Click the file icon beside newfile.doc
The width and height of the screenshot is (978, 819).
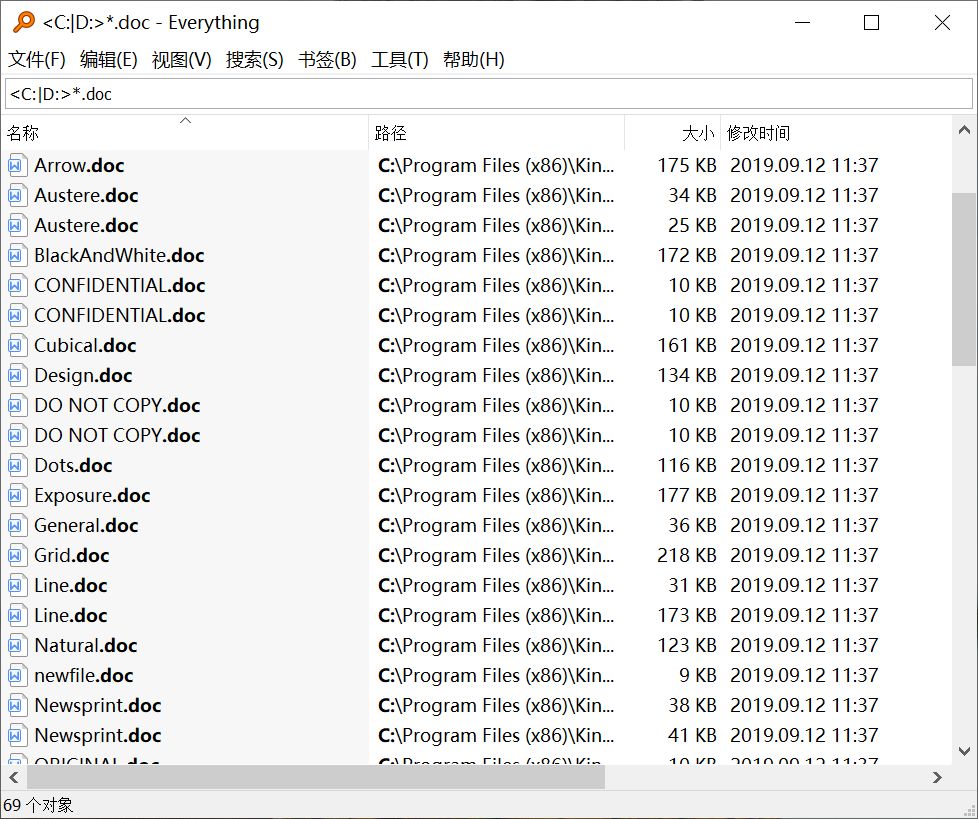click(16, 676)
